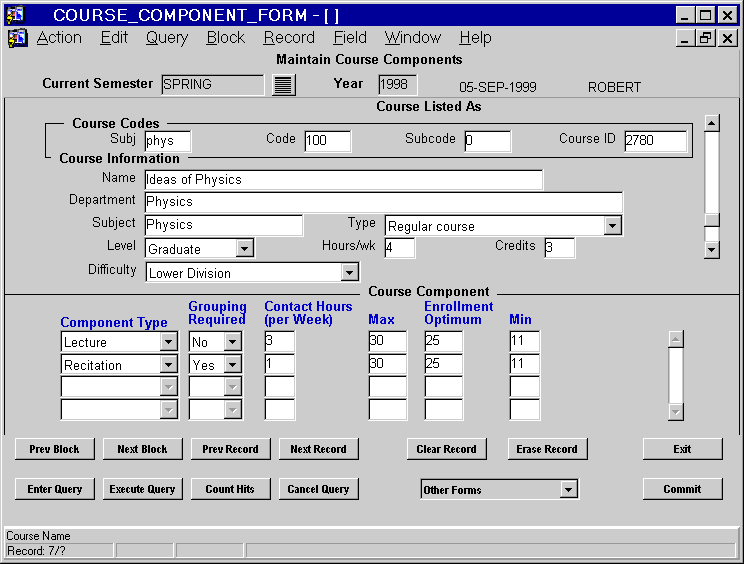
Task: Open the Query menu
Action: 167,37
